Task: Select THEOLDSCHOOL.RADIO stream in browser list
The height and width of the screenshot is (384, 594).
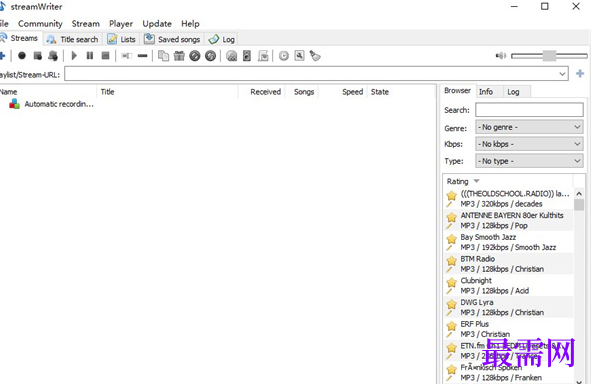Action: (509, 199)
